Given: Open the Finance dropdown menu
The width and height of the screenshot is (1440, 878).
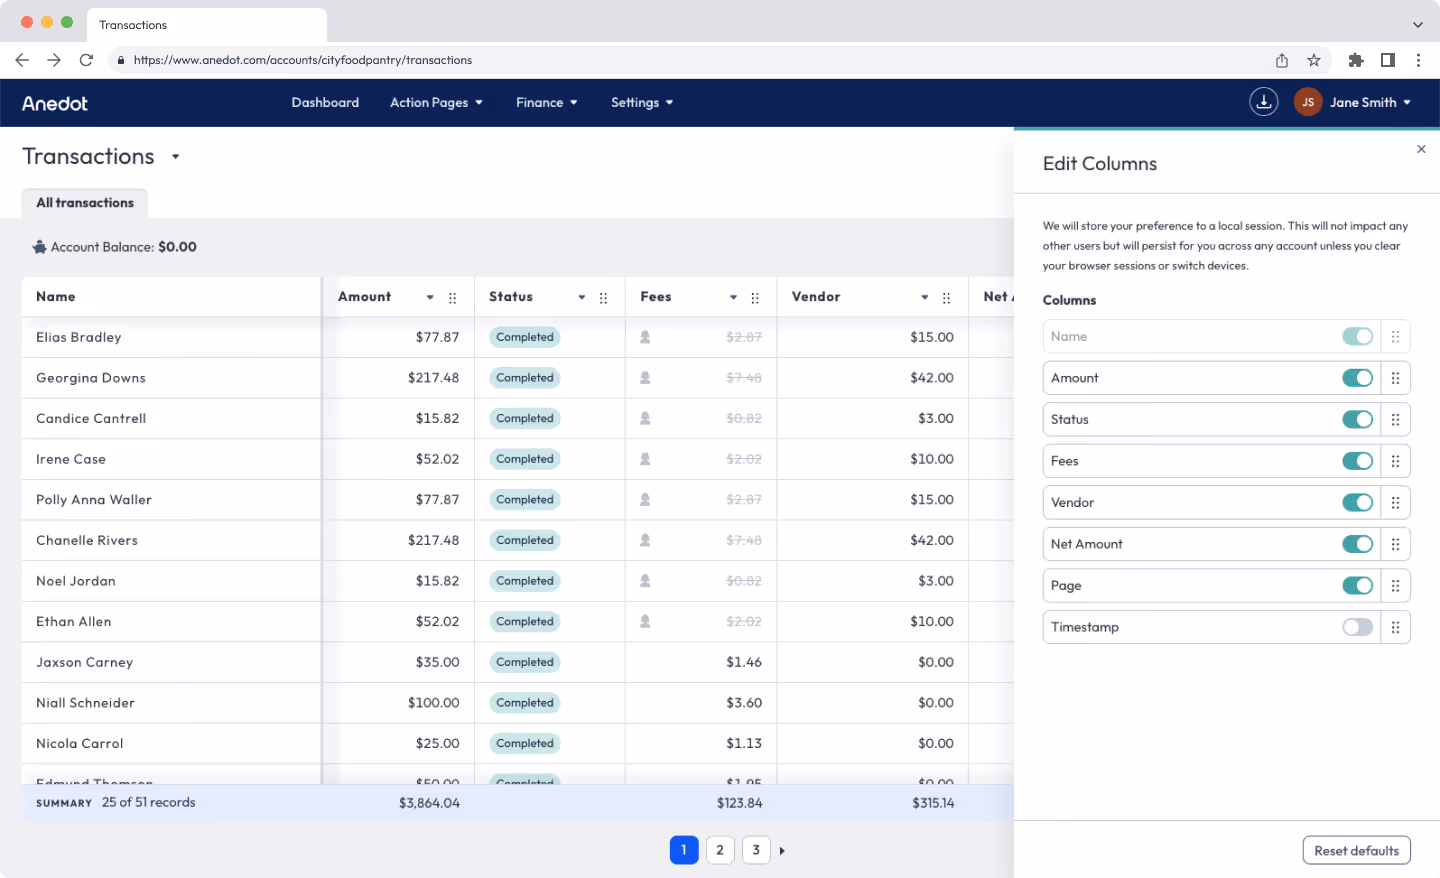Looking at the screenshot, I should point(546,102).
